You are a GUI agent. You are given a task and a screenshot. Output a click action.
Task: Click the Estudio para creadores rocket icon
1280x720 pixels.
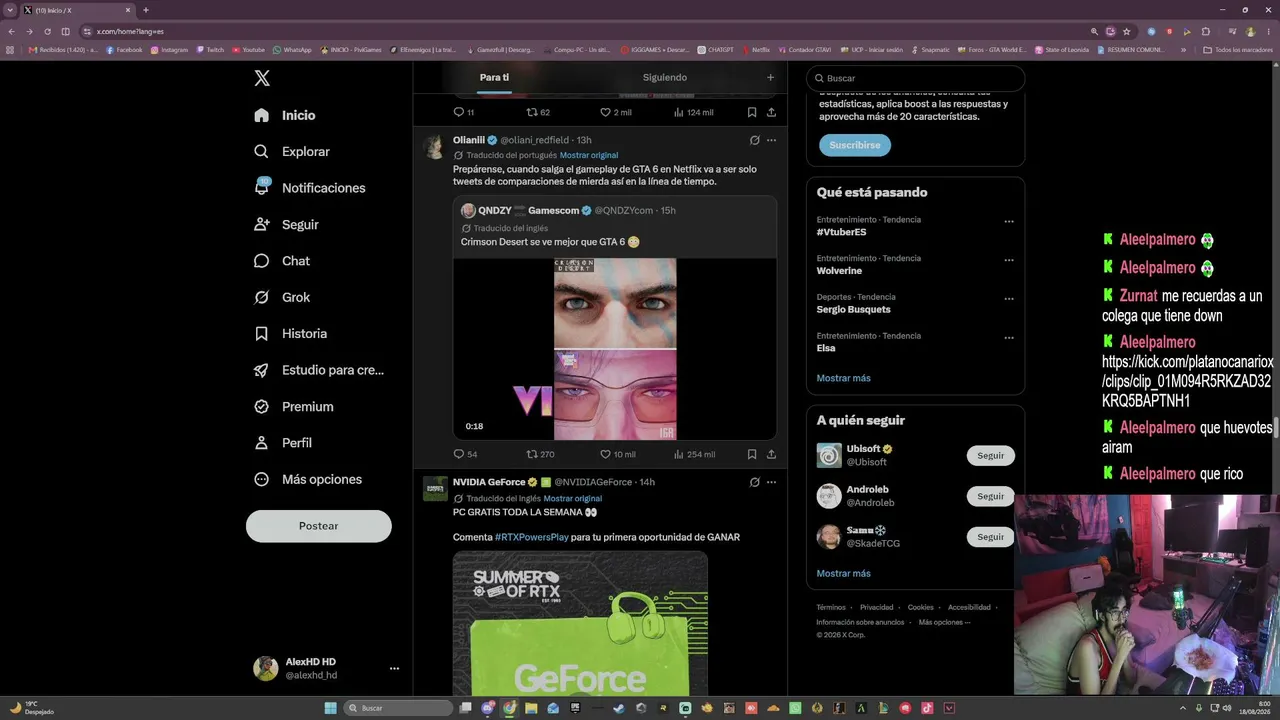pyautogui.click(x=262, y=370)
